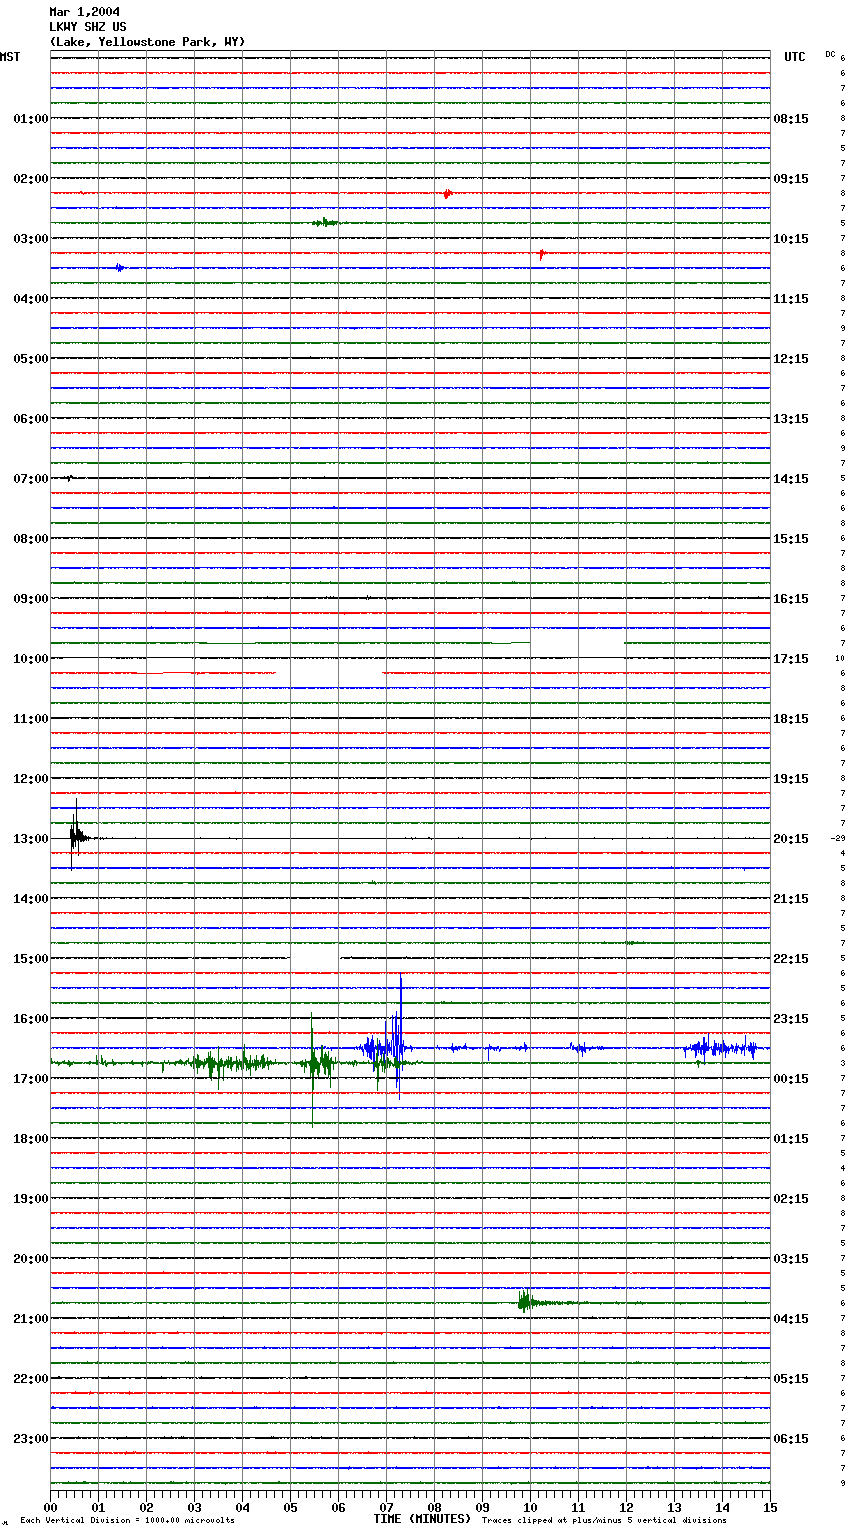Select the 10:00 MST time label
This screenshot has height=1534, width=850.
31,658
